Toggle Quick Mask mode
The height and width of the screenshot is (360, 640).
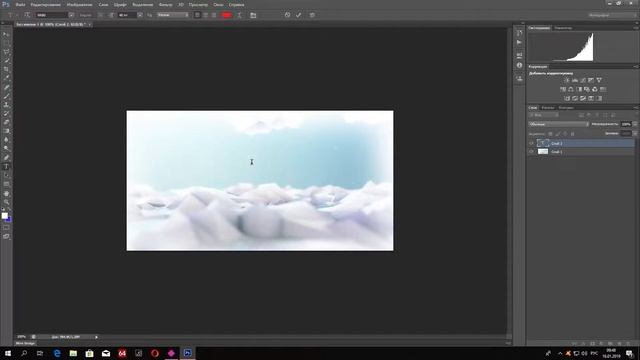[x=6, y=227]
